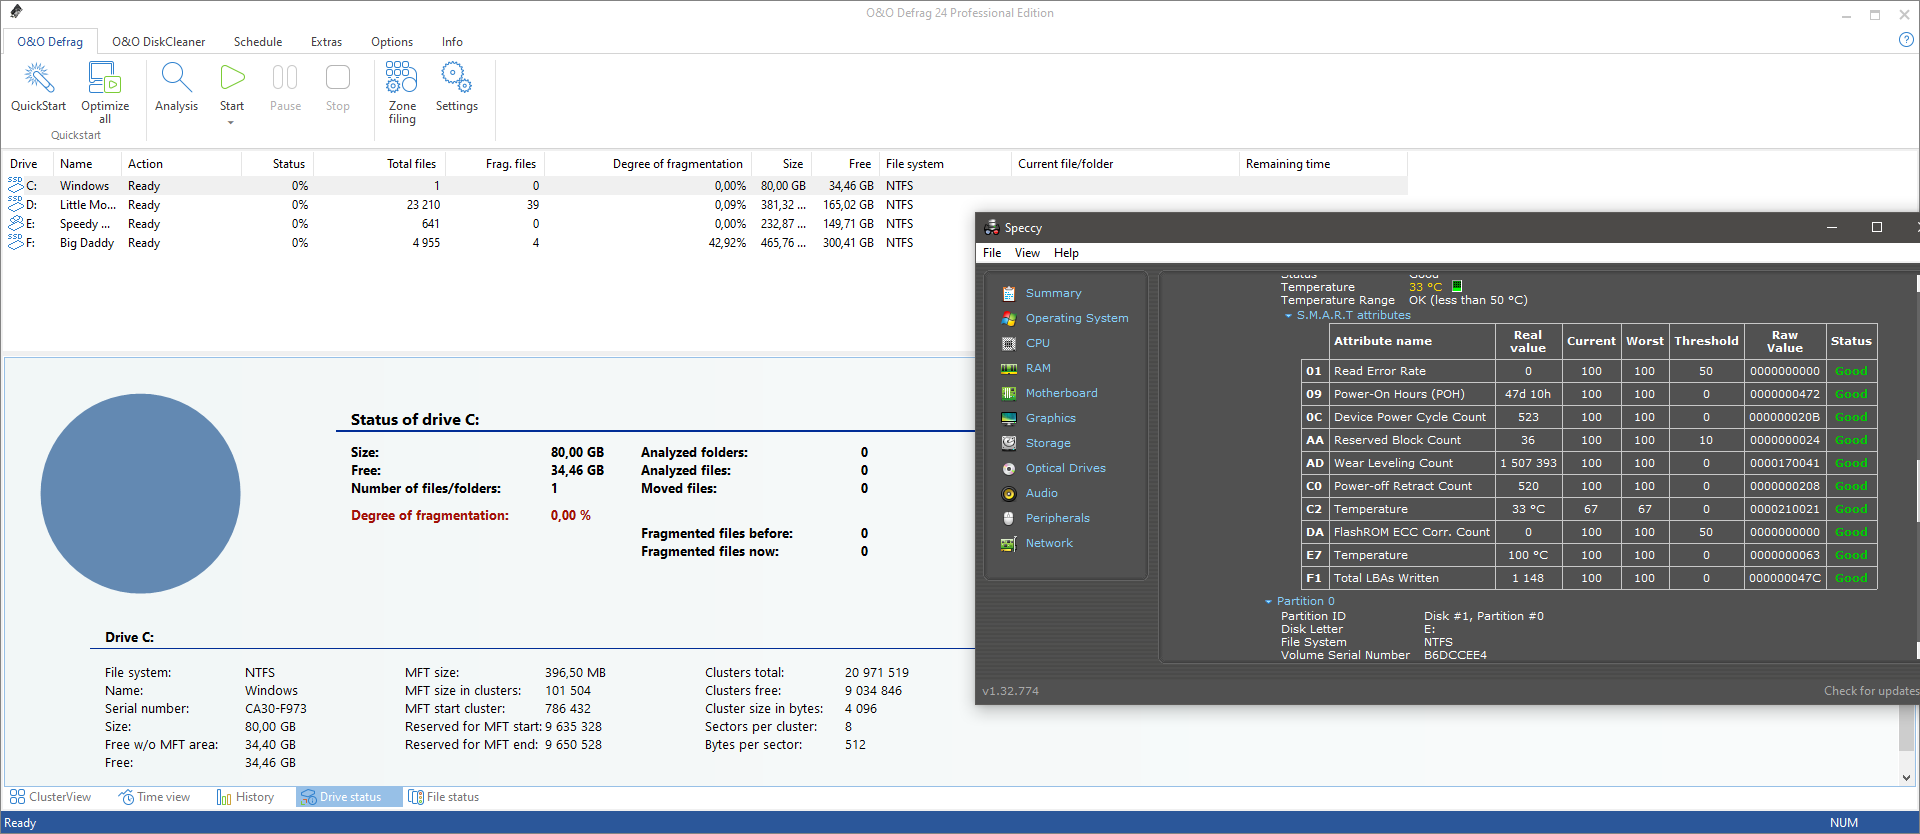Collapse the S.M.A.R.T attributes section
Screen dimensions: 1920x834
[1288, 316]
